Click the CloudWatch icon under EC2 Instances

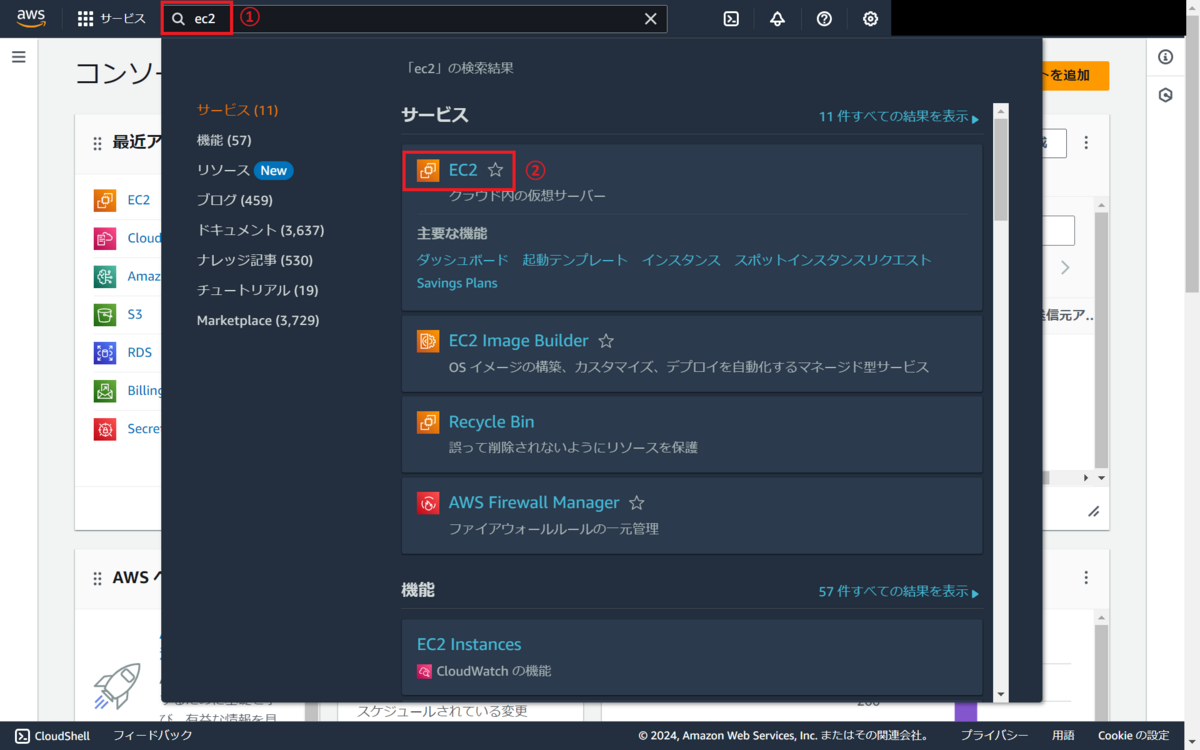(x=424, y=671)
